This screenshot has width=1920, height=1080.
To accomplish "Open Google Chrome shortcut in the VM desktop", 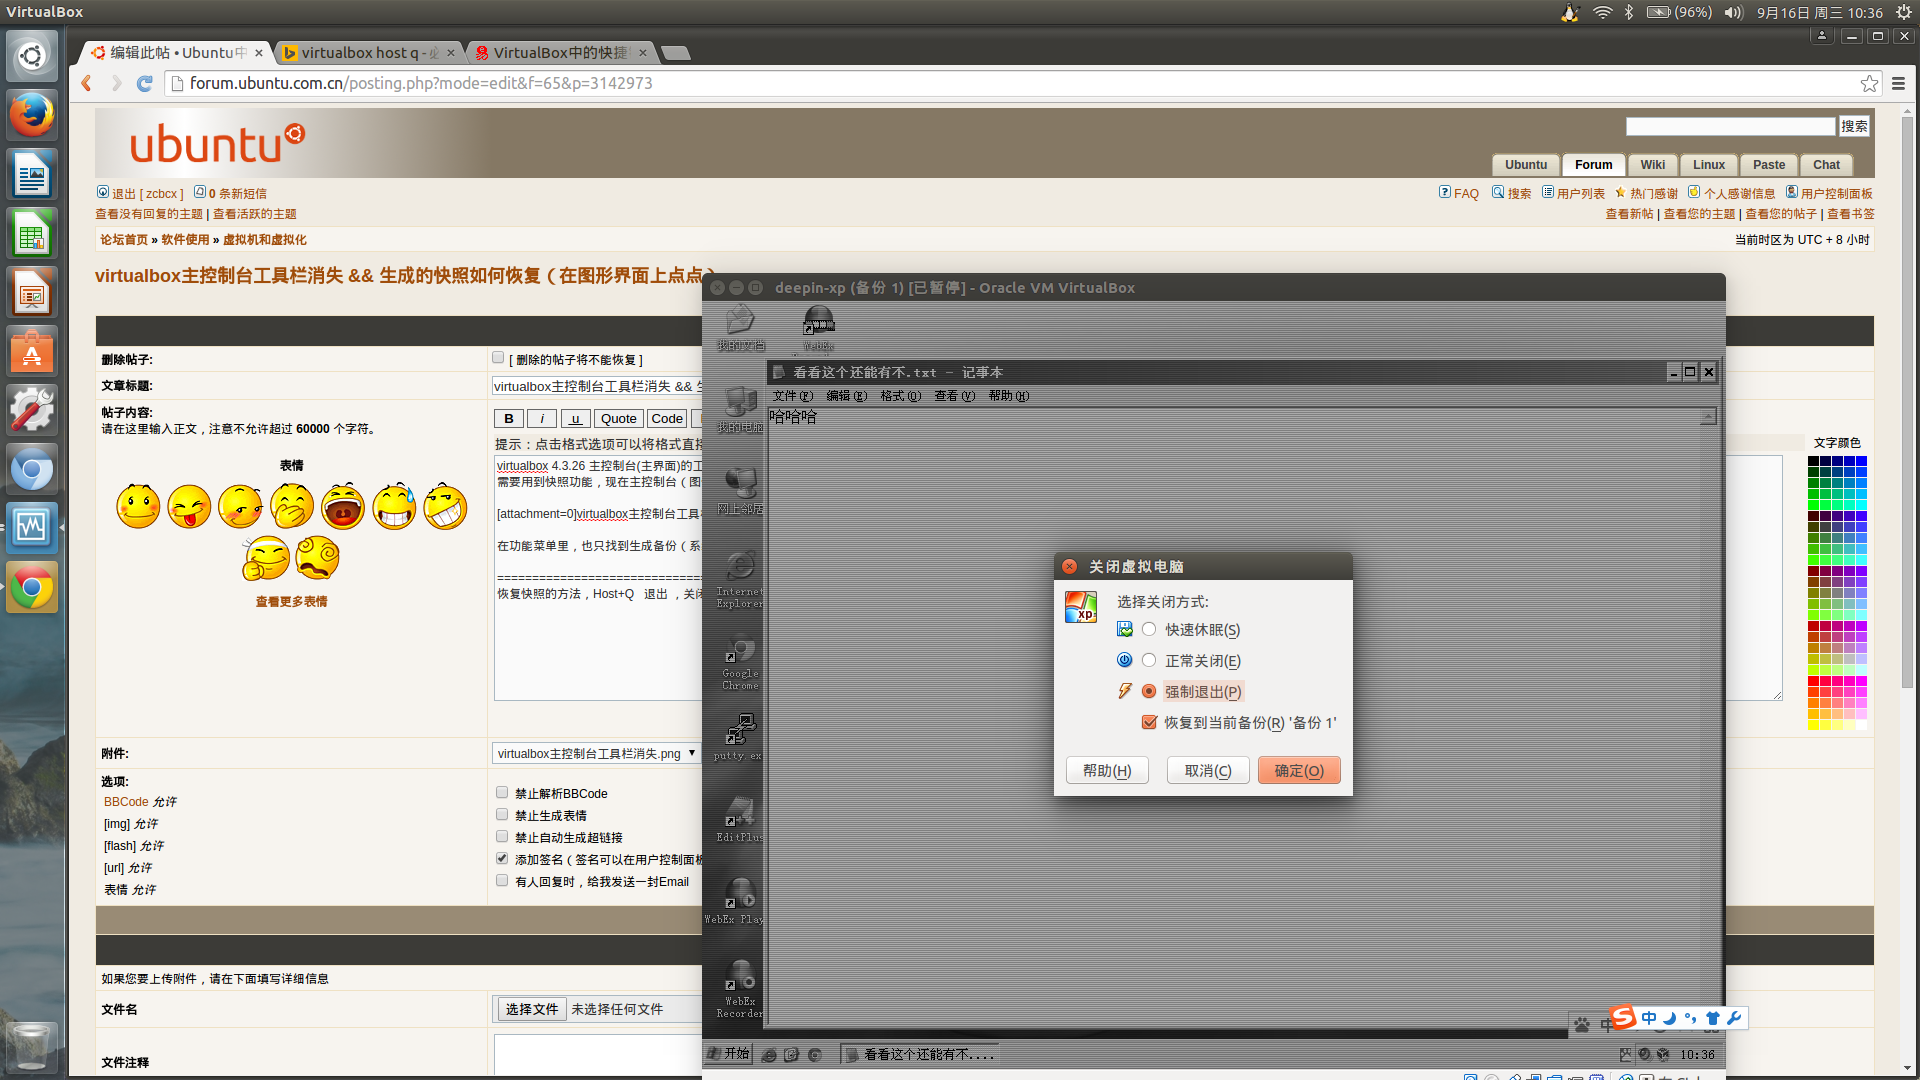I will tap(740, 662).
